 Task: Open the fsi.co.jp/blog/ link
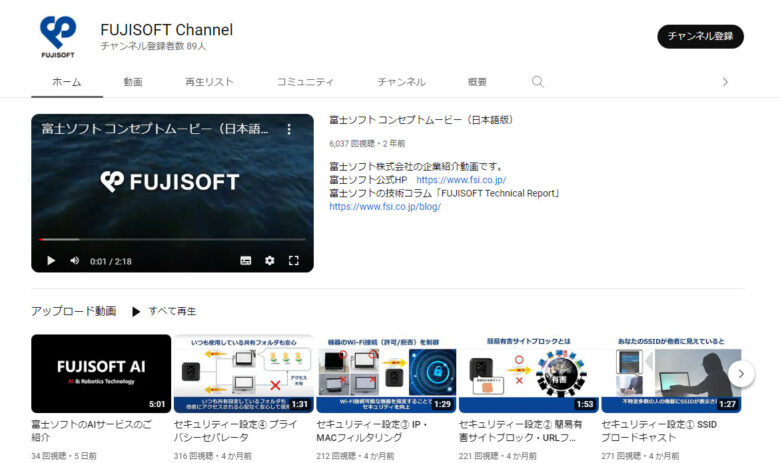[x=385, y=206]
